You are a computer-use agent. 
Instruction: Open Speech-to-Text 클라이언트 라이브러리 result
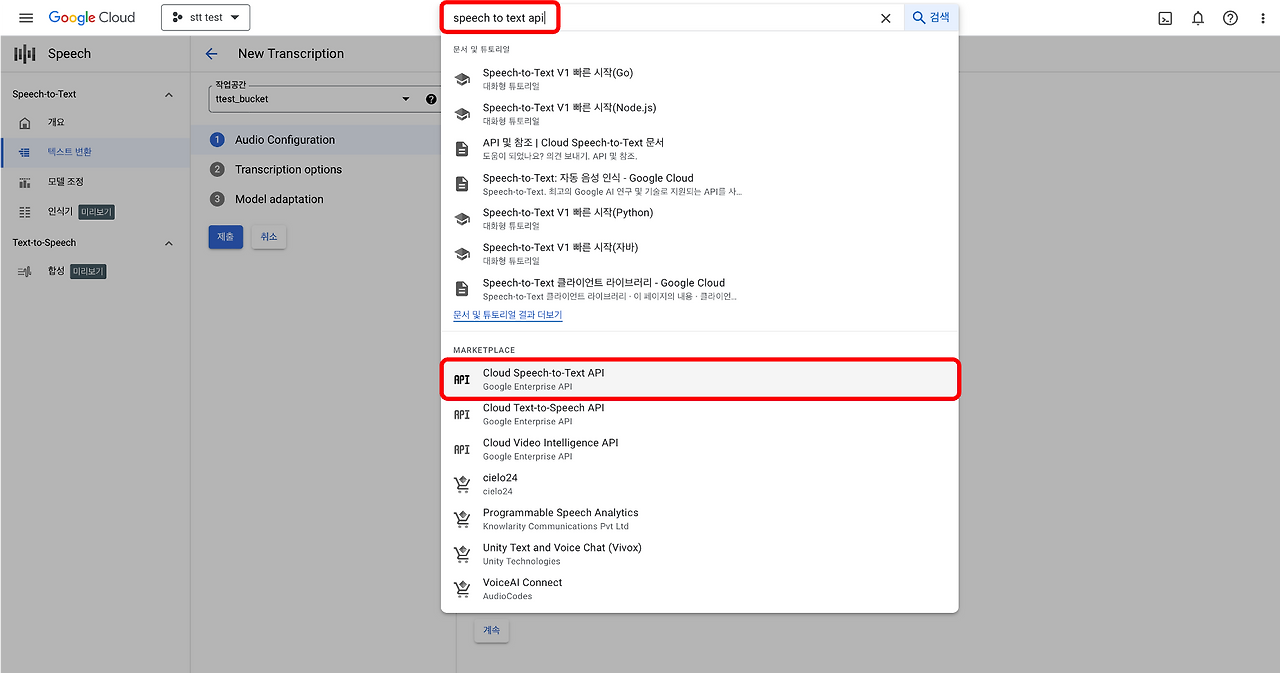pyautogui.click(x=700, y=289)
